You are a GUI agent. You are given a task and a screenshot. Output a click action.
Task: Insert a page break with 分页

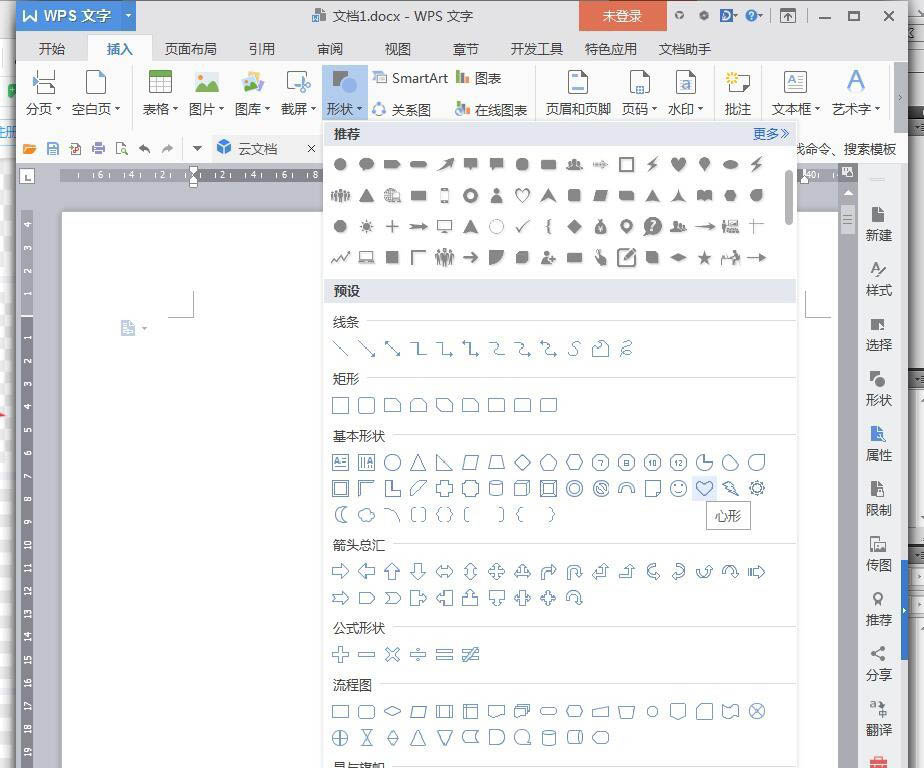pos(44,93)
